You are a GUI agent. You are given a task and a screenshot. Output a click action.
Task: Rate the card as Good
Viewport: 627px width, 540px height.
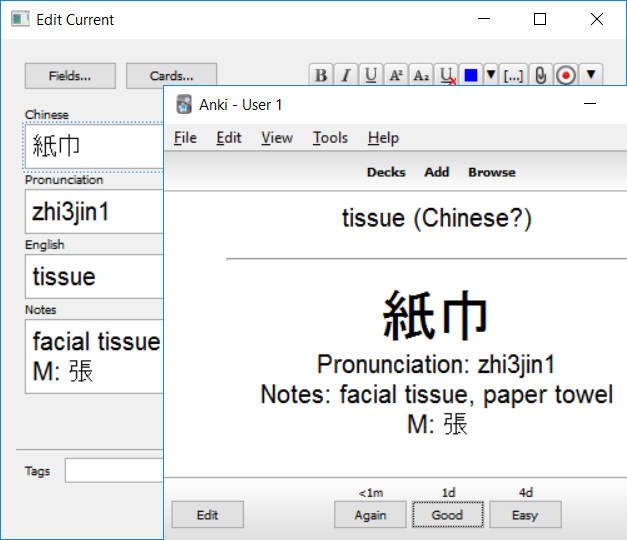[447, 515]
